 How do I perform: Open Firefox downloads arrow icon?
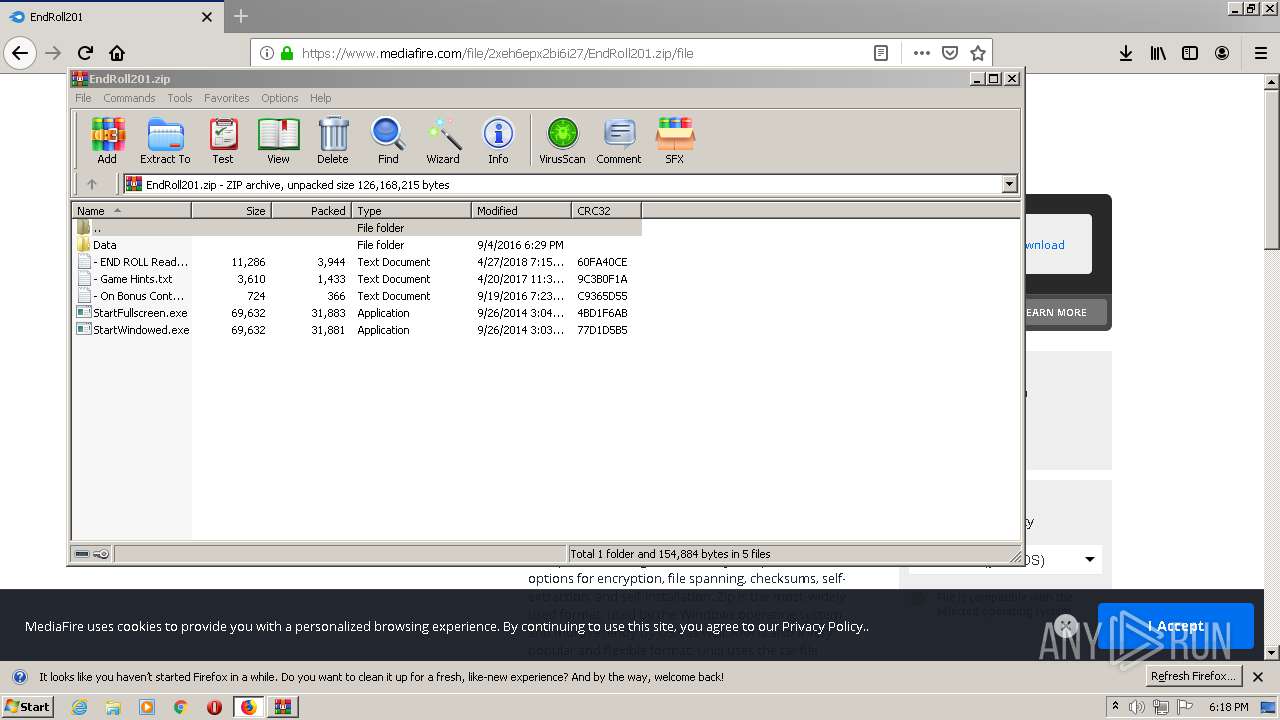tap(1126, 53)
